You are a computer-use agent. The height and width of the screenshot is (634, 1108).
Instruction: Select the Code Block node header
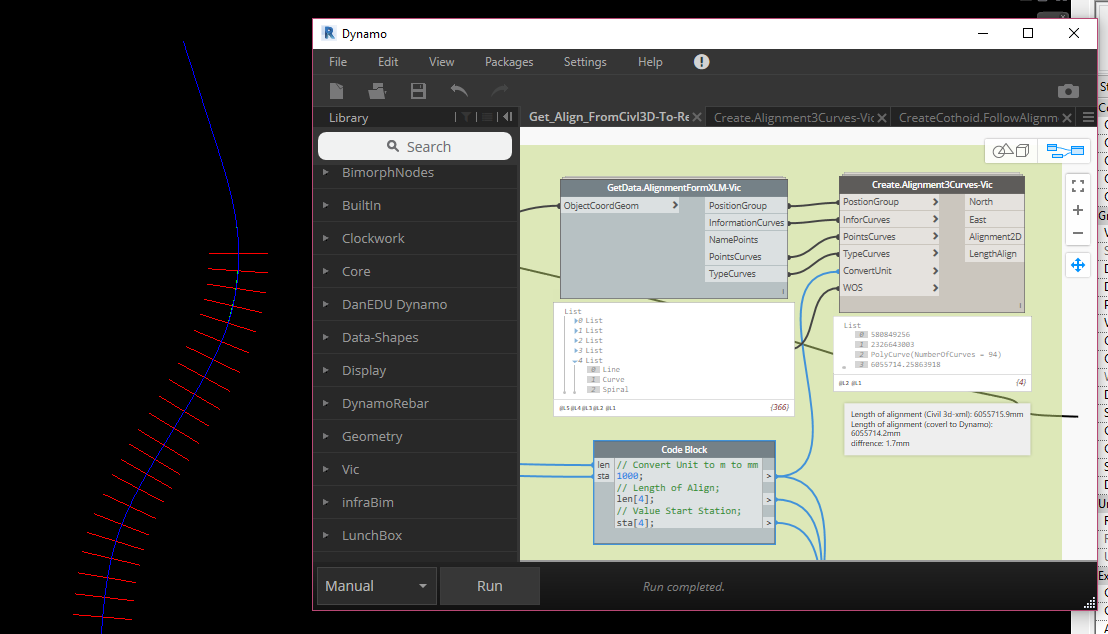click(x=684, y=450)
